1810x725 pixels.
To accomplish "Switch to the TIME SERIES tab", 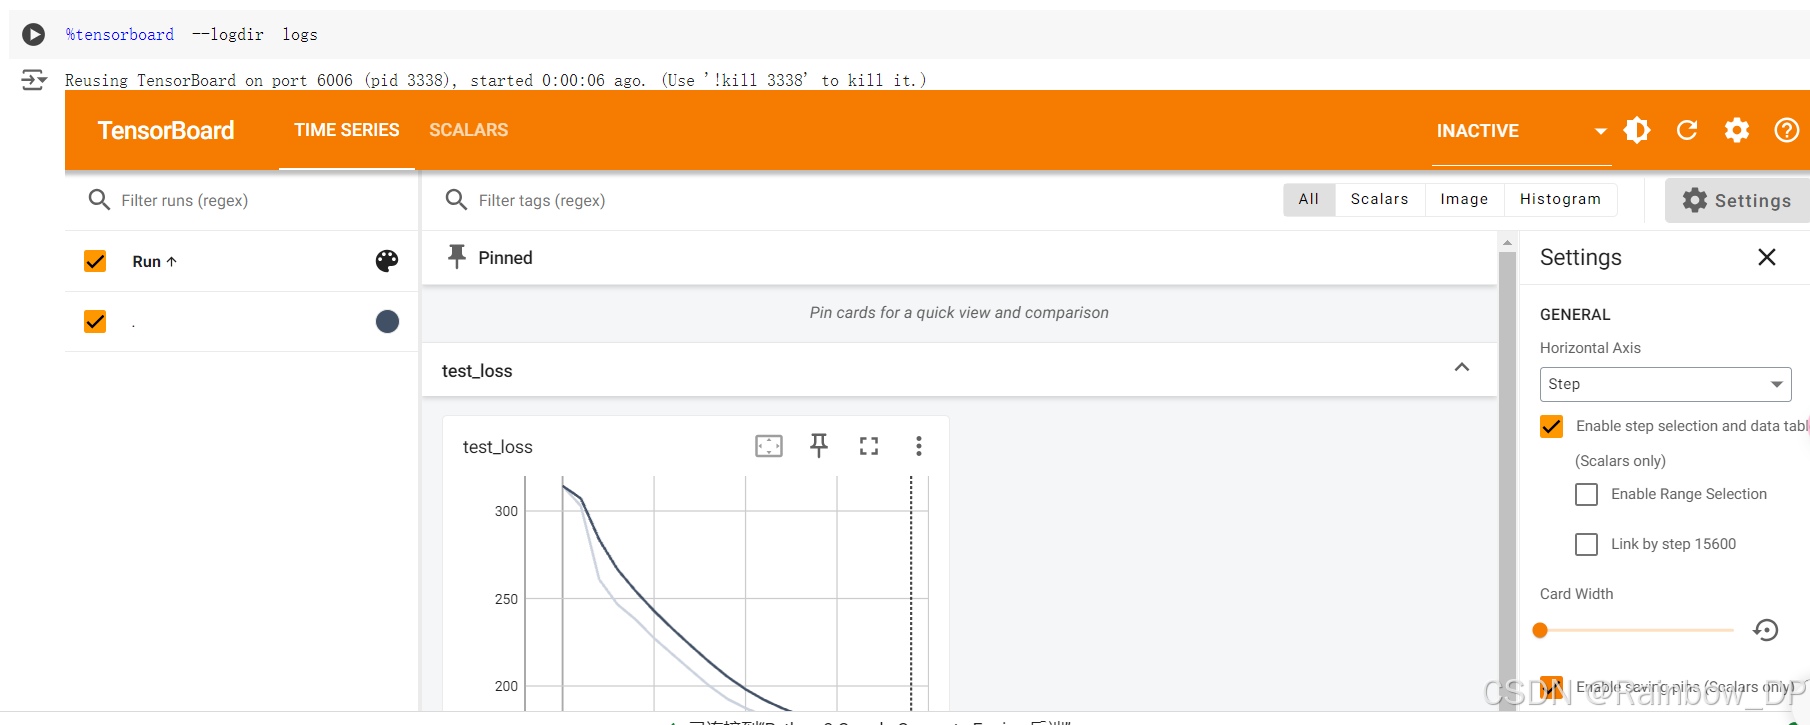I will click(347, 130).
